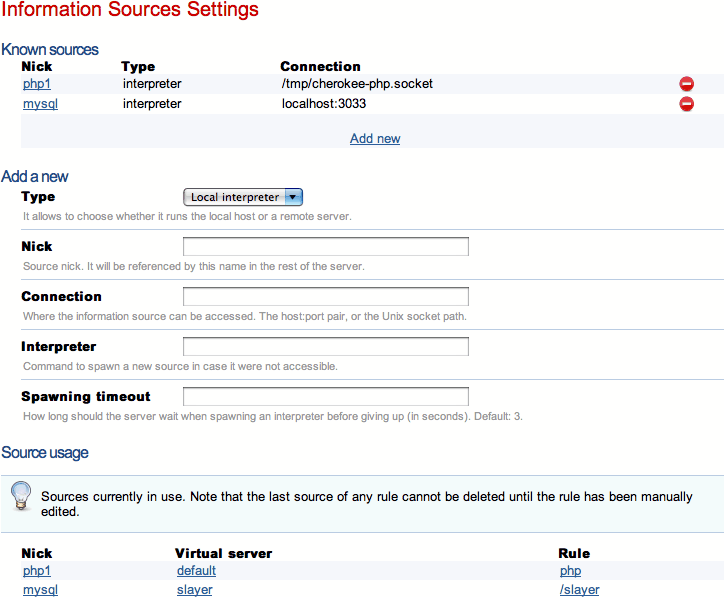The width and height of the screenshot is (724, 597).
Task: Click the Spawning timeout field
Action: (325, 397)
